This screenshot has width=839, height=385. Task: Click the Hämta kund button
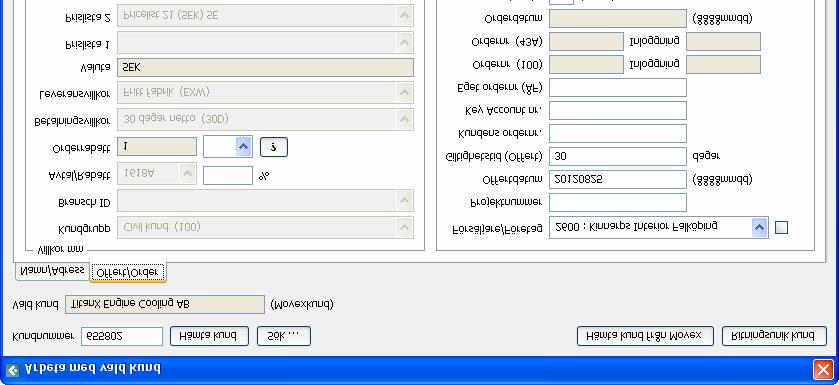pos(209,336)
